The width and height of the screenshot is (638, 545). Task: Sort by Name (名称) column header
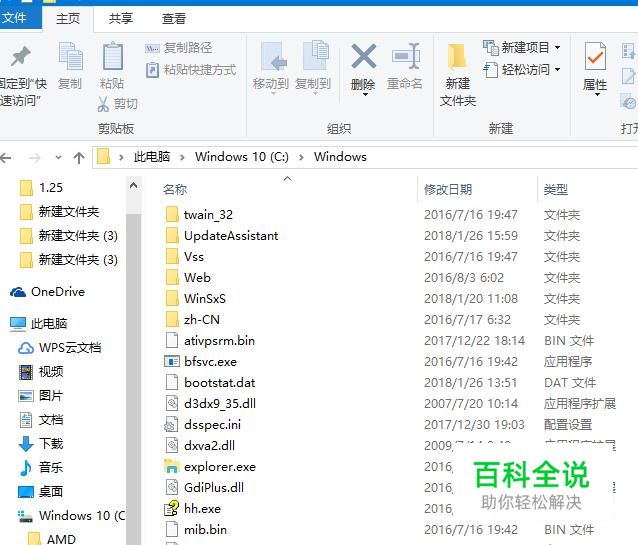pos(175,189)
